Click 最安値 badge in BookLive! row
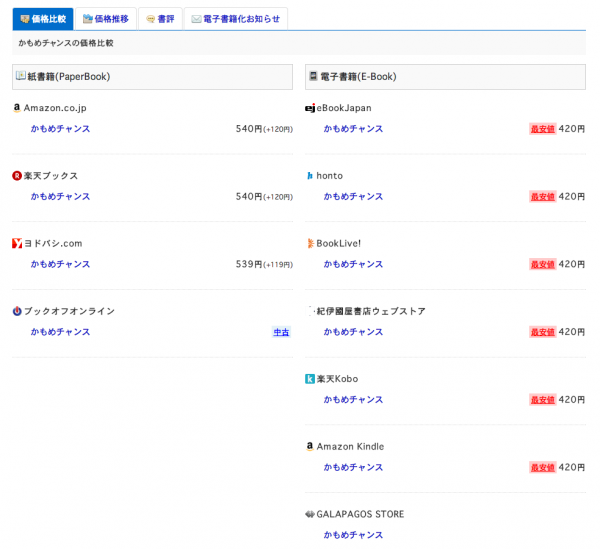Viewport: 600px width, 549px height. [x=543, y=264]
